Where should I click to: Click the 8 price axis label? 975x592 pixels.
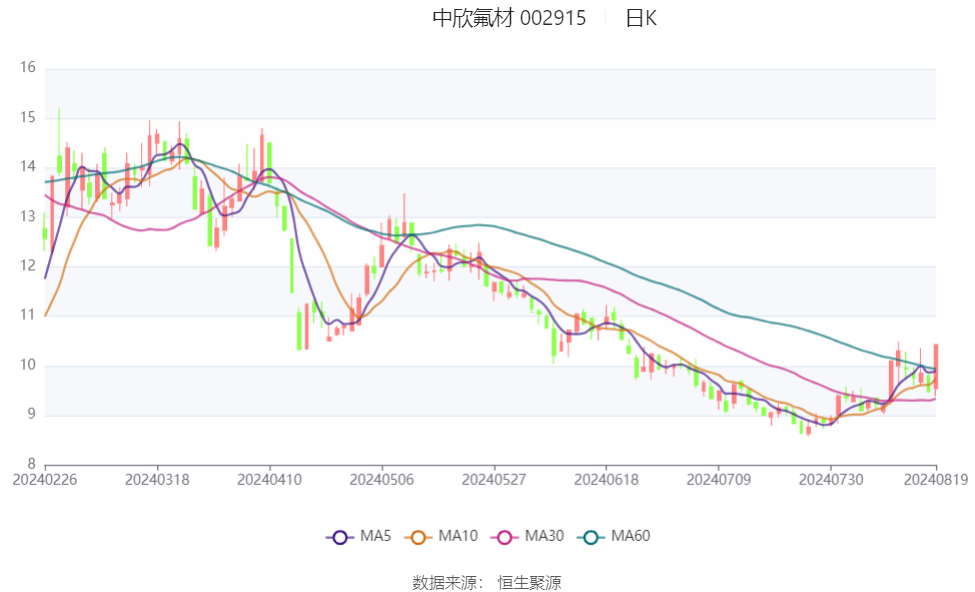(31, 463)
